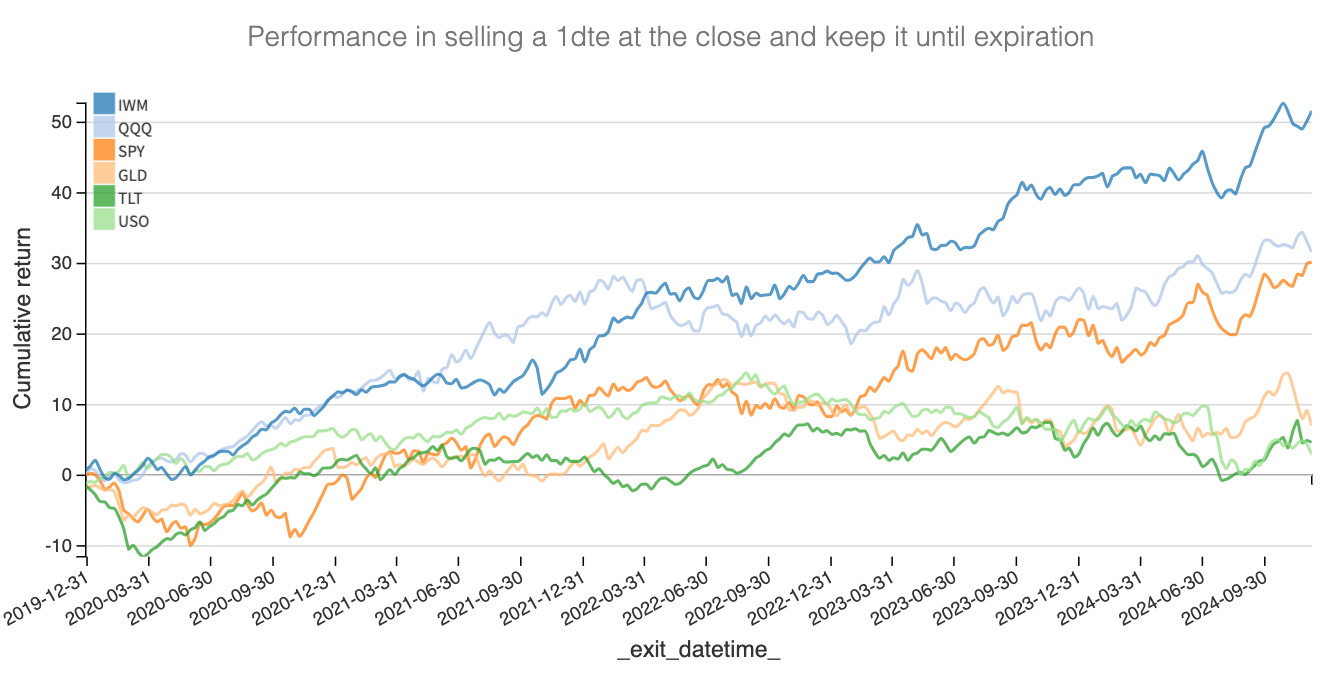
Task: Toggle the SPY series legend label
Action: tap(133, 152)
